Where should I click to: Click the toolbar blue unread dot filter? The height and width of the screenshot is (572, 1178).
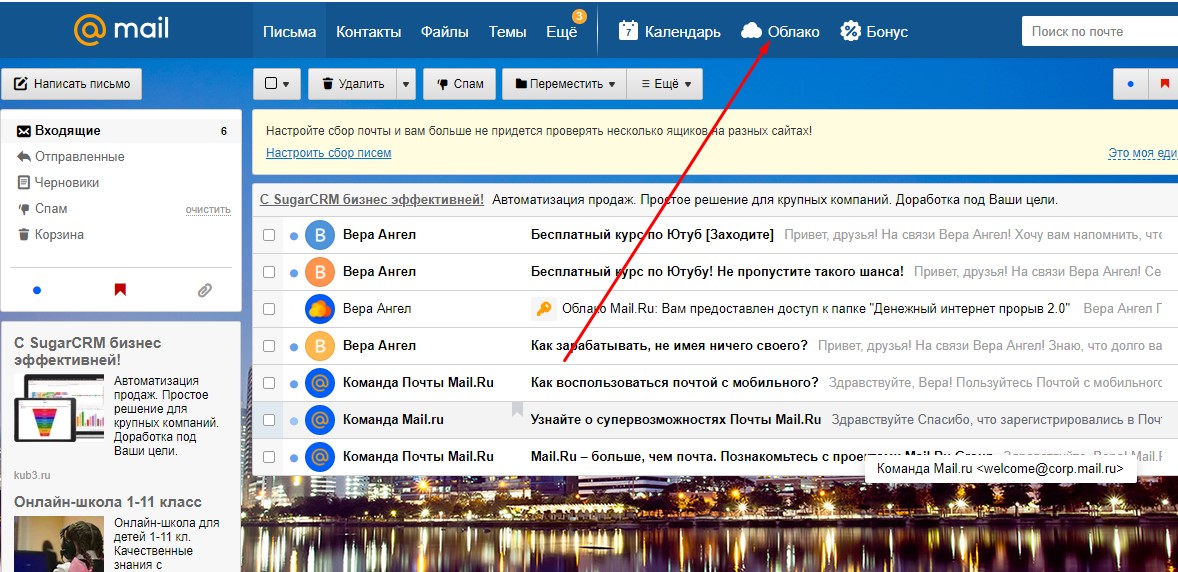[1130, 83]
